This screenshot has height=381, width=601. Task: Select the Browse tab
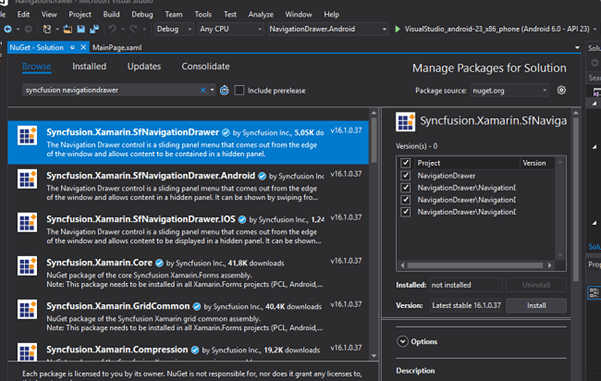[36, 66]
